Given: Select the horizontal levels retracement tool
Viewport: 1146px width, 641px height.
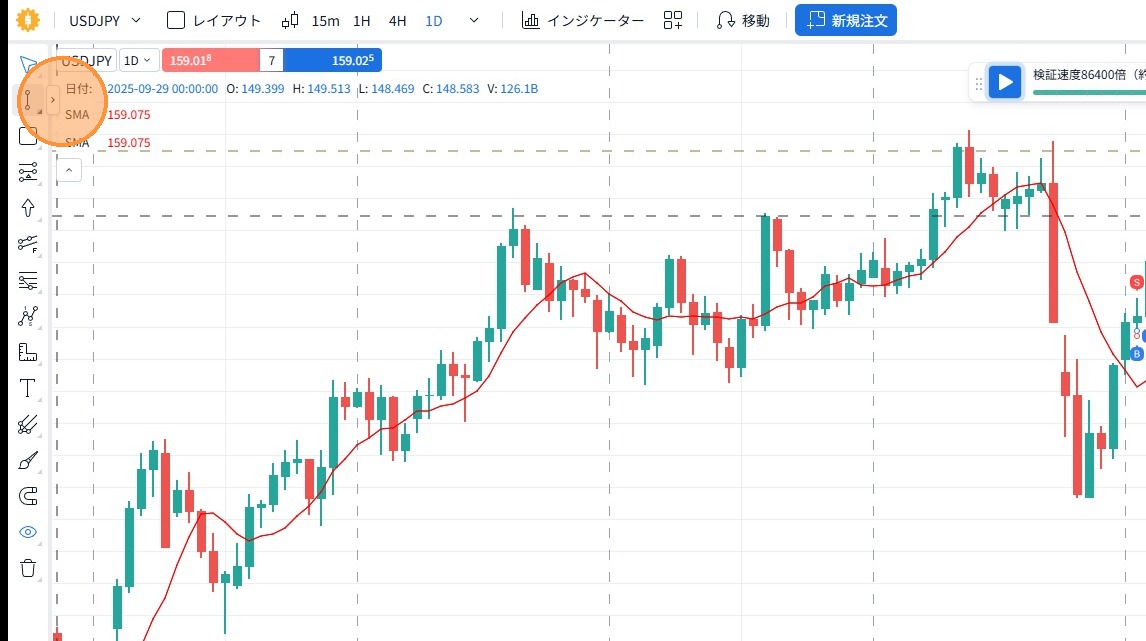Looking at the screenshot, I should point(28,281).
